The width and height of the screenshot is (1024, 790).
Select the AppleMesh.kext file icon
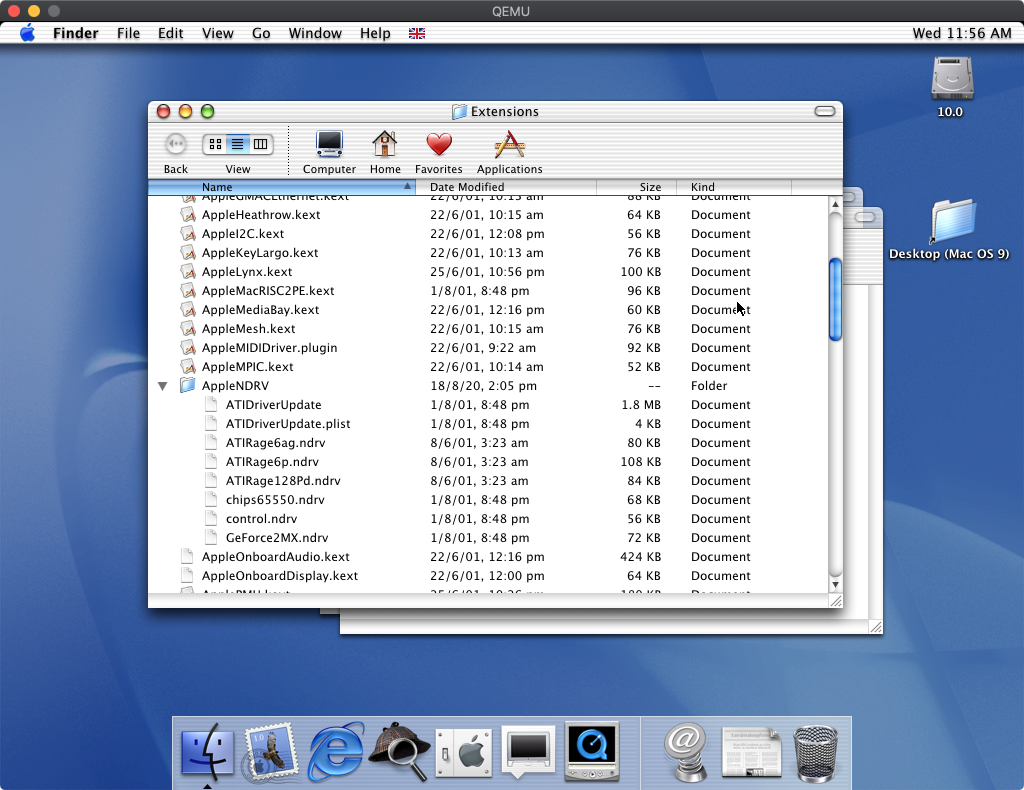click(188, 328)
